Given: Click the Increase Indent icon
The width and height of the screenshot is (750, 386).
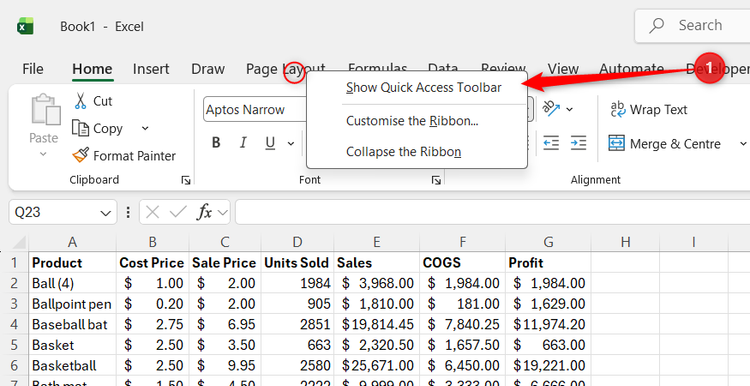Looking at the screenshot, I should tap(578, 143).
